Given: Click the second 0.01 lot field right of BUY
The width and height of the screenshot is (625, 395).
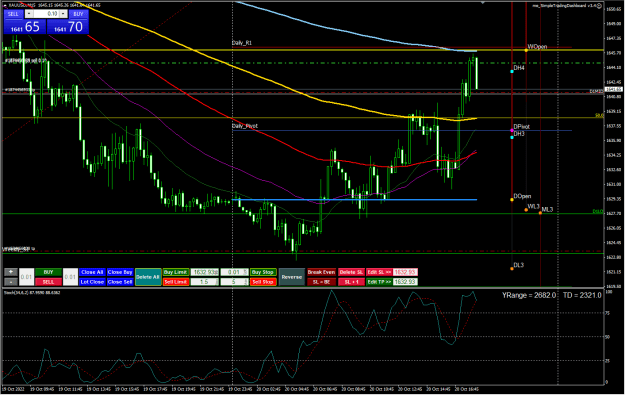Looking at the screenshot, I should 70,277.
